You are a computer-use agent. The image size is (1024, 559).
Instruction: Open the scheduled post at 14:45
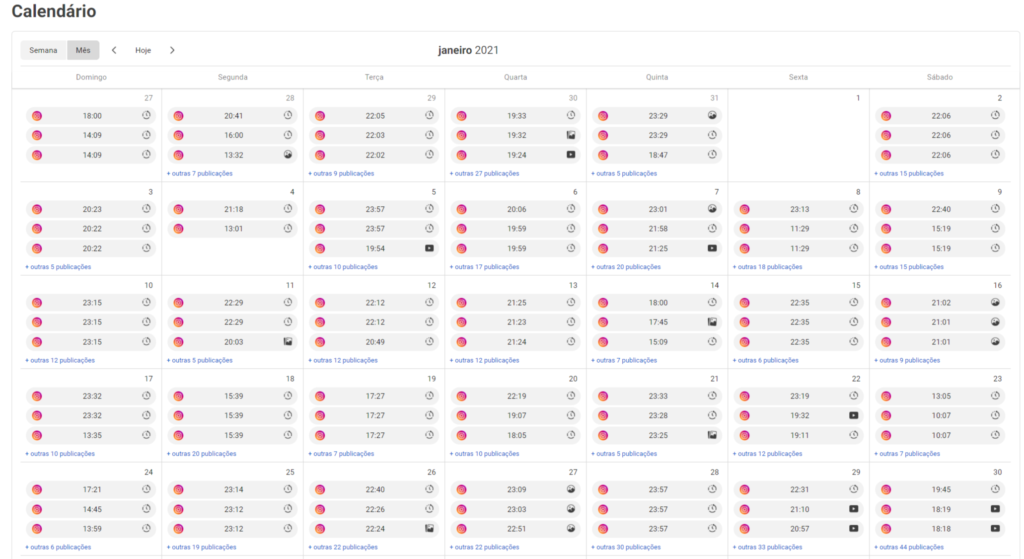(x=91, y=509)
